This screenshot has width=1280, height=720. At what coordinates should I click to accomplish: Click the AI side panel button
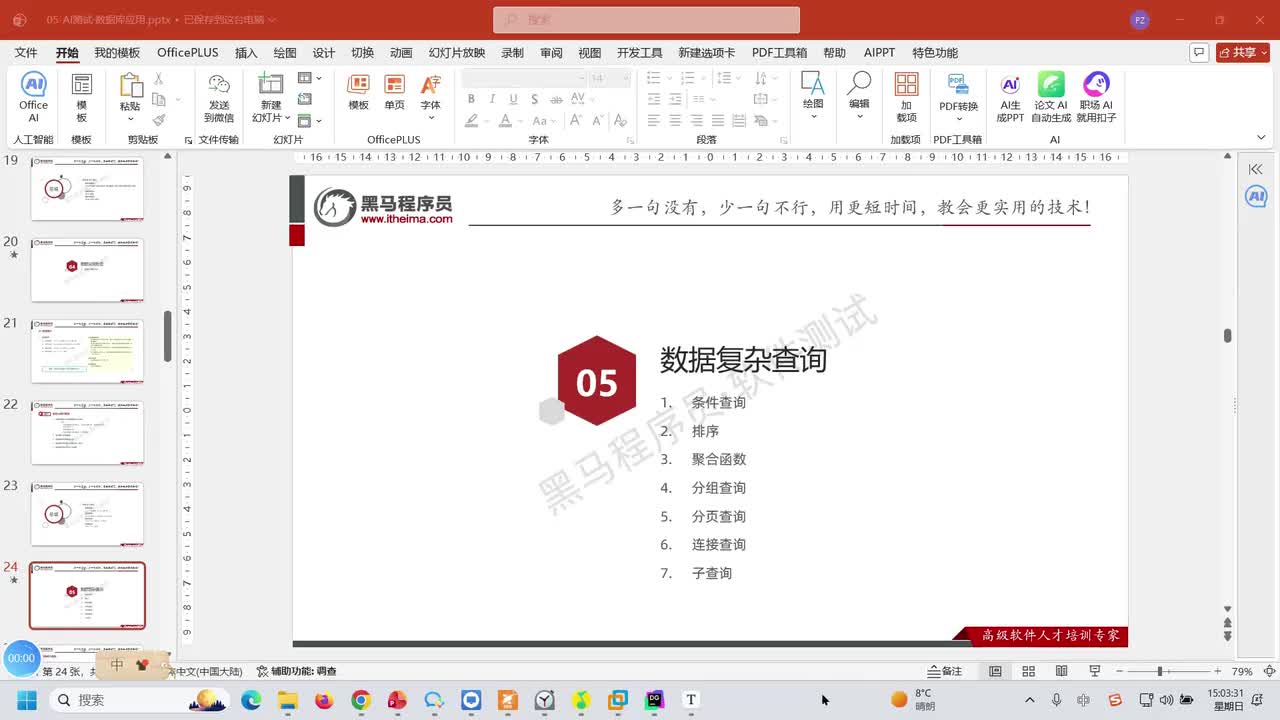point(1256,197)
